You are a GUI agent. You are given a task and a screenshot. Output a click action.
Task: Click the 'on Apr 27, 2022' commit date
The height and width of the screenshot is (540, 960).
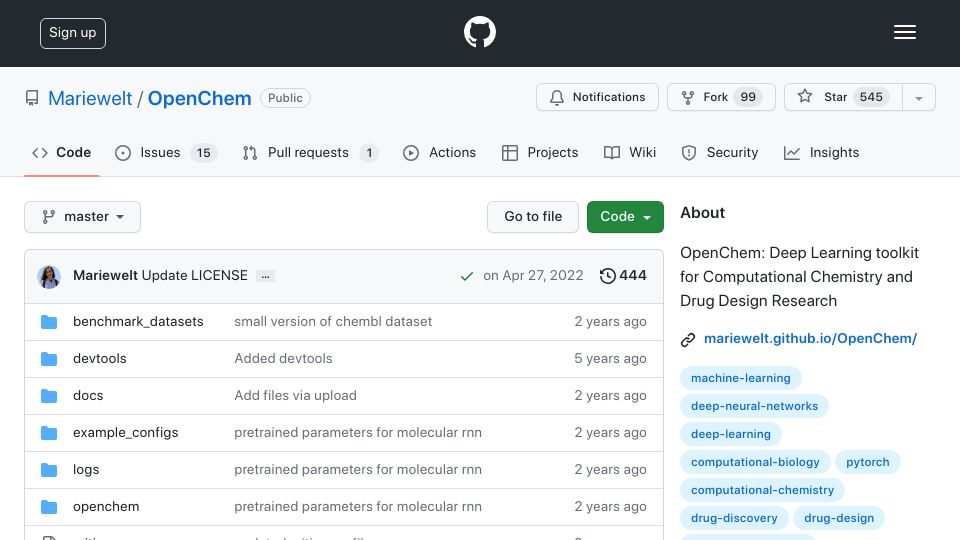533,276
